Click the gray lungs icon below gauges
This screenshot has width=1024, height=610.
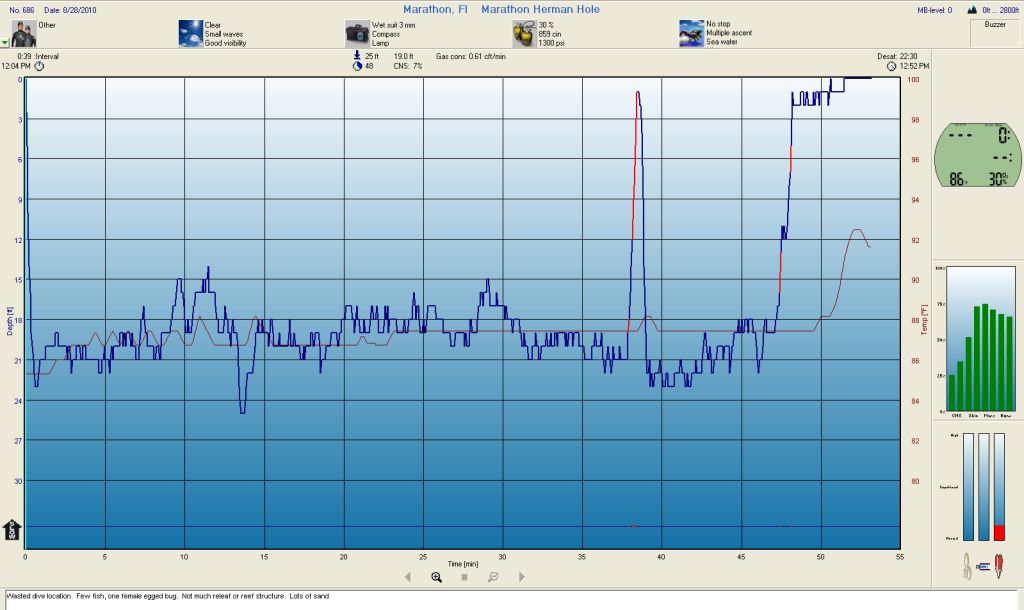click(967, 566)
